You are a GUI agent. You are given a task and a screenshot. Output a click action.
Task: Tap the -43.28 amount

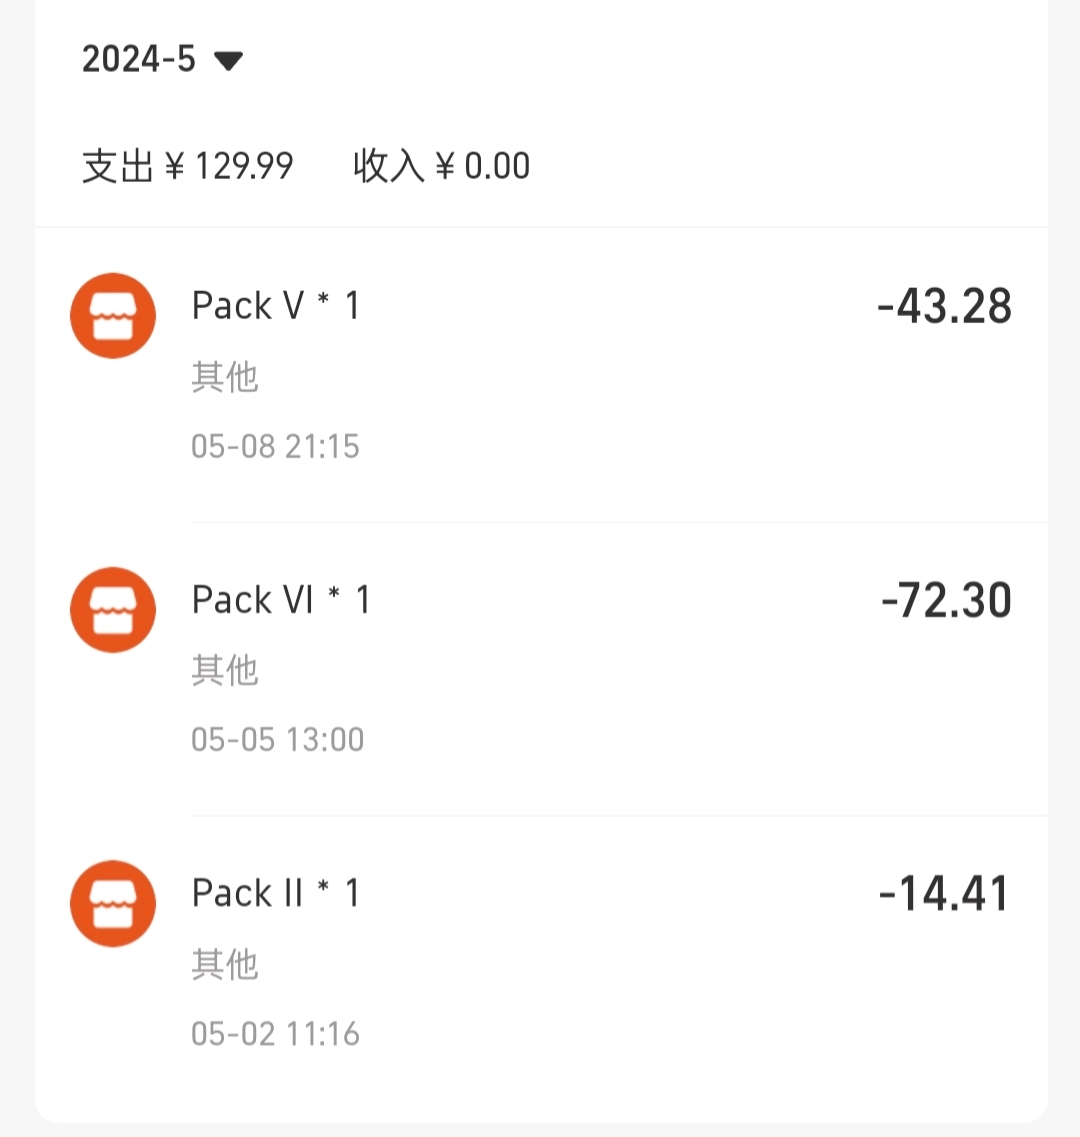pos(944,306)
